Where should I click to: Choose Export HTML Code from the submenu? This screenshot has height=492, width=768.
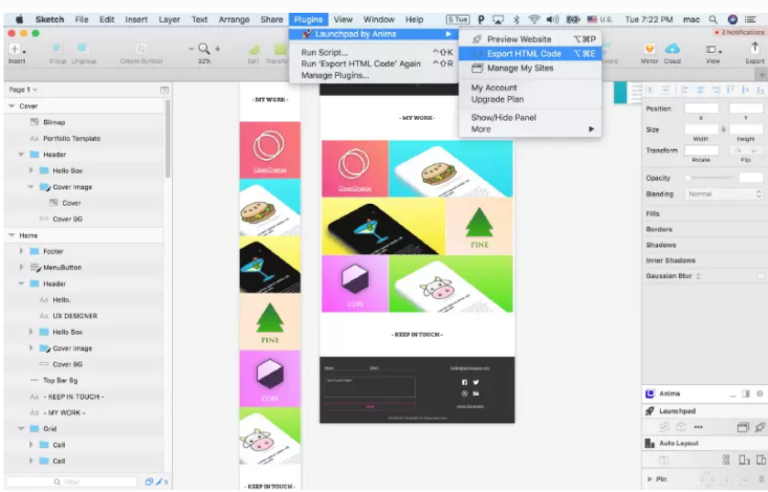coord(530,53)
